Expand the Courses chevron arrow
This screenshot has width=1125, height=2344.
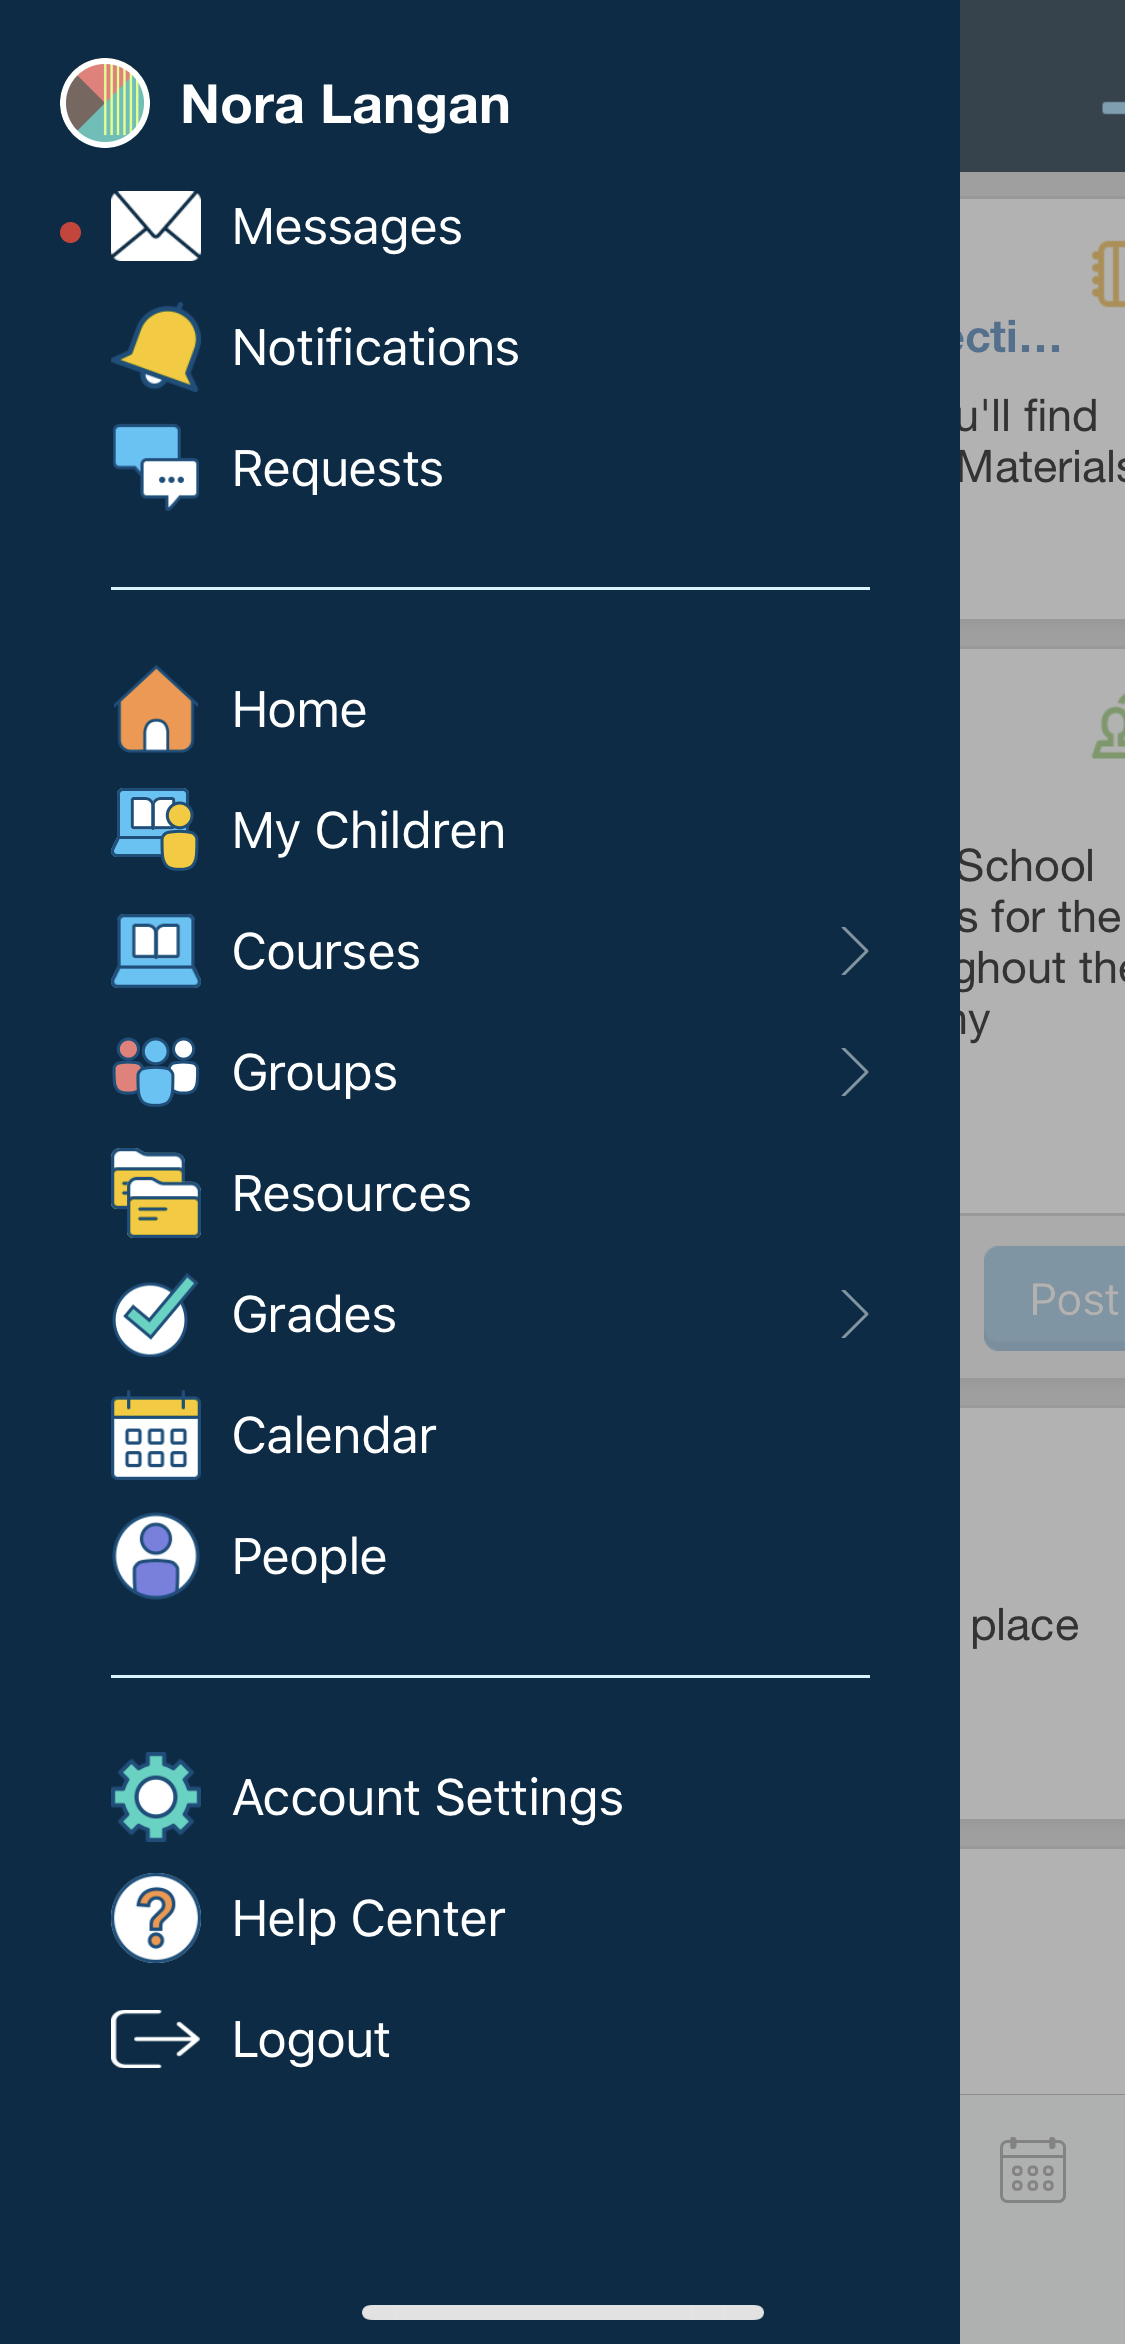click(x=854, y=951)
